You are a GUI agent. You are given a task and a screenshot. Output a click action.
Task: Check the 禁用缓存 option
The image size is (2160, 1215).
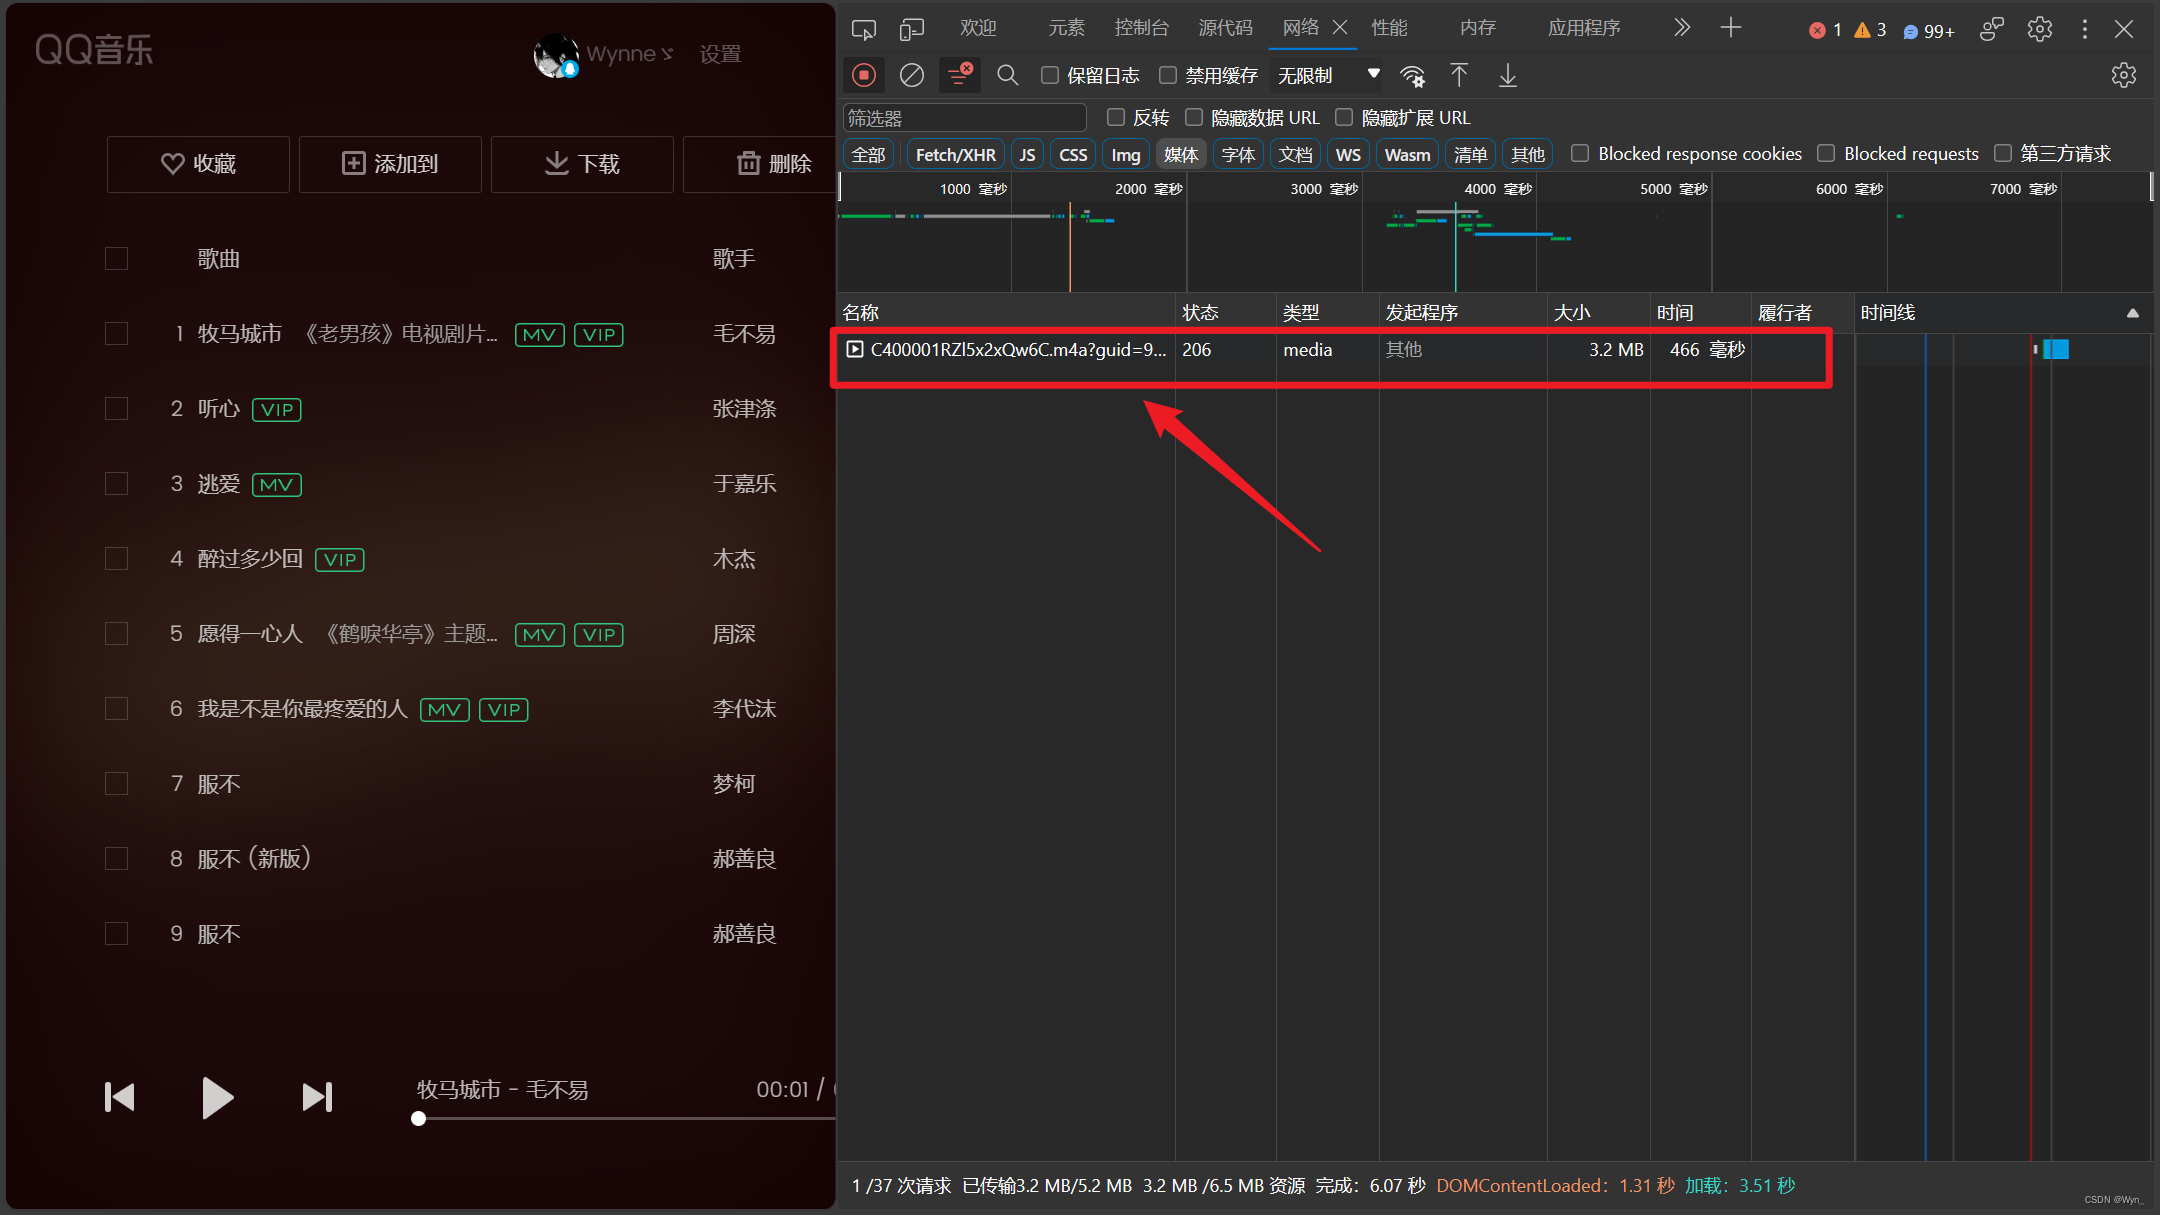(1168, 75)
